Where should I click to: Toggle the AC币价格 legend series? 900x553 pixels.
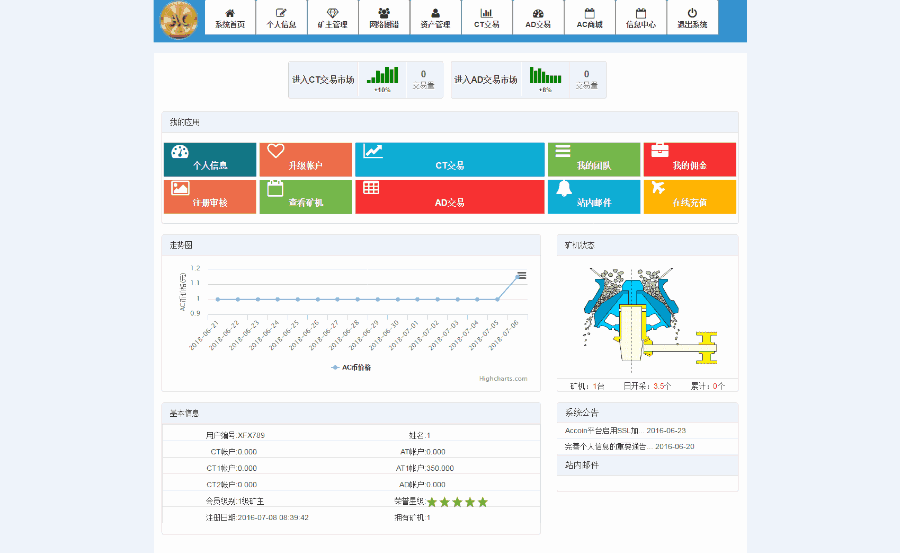click(350, 367)
